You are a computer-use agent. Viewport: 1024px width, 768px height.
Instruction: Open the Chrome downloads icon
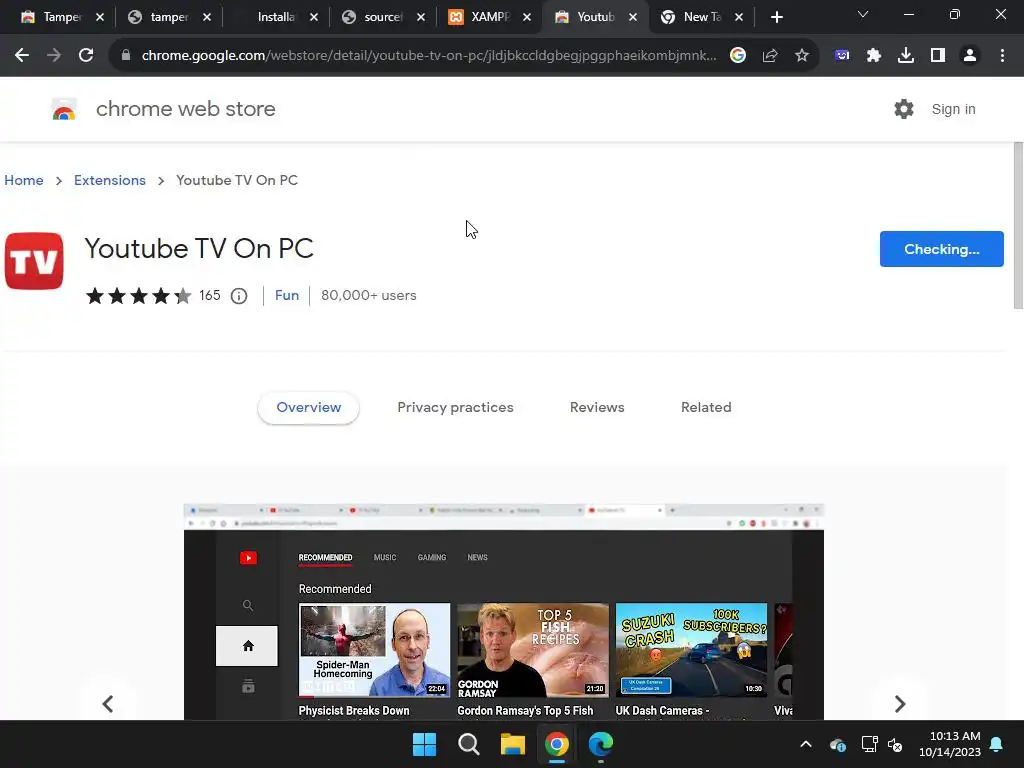(906, 56)
